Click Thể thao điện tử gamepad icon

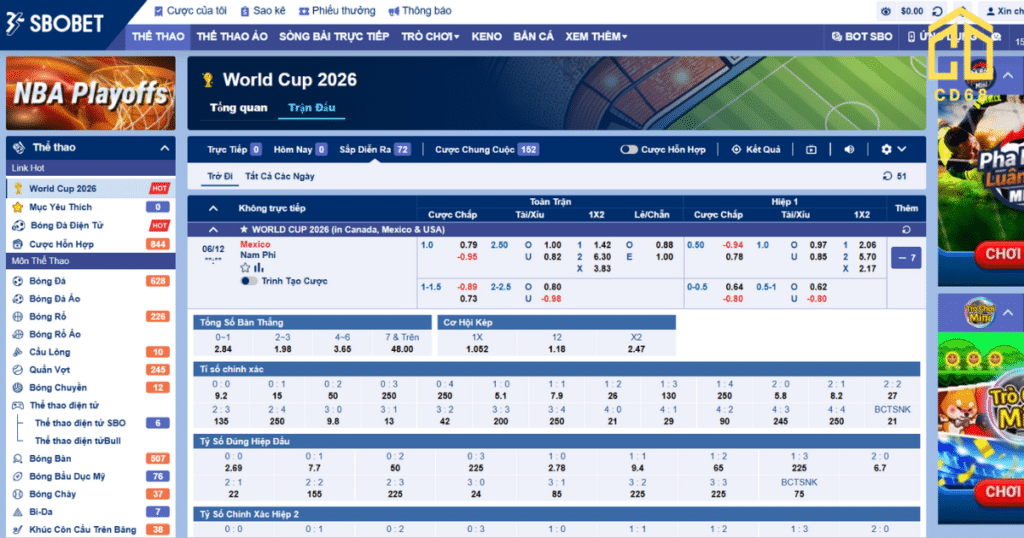[18, 405]
